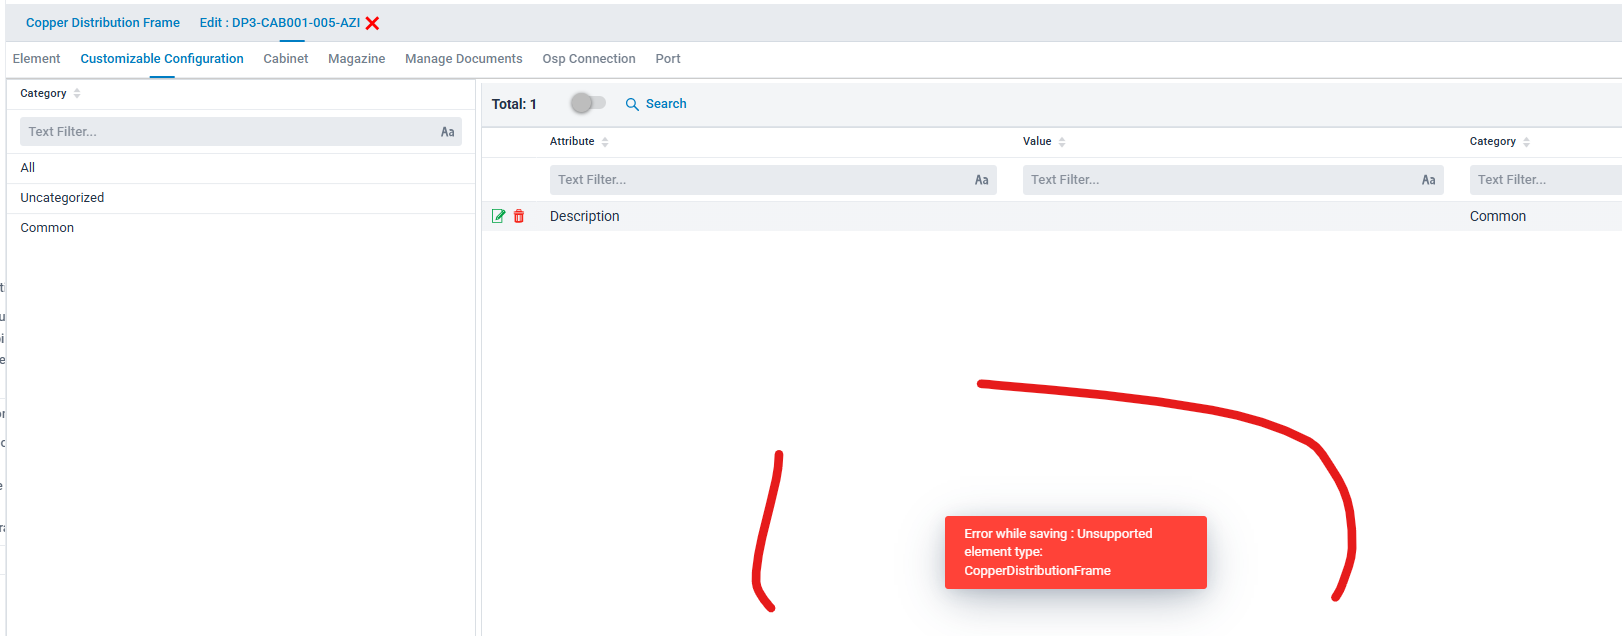Sort the left Category list header
1622x636 pixels.
(x=44, y=93)
